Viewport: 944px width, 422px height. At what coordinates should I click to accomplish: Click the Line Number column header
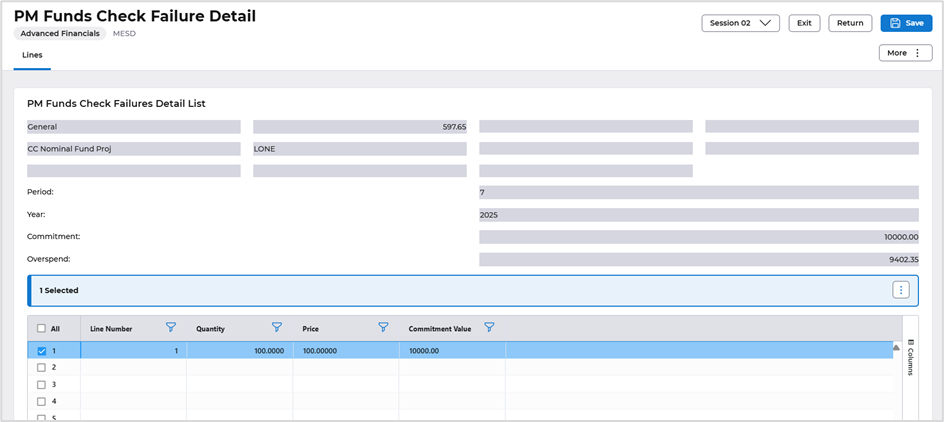(111, 329)
